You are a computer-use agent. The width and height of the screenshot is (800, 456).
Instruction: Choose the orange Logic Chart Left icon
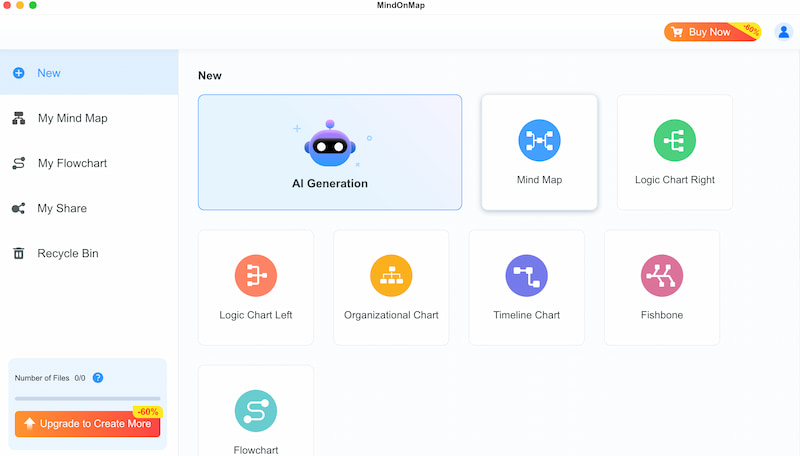[256, 275]
